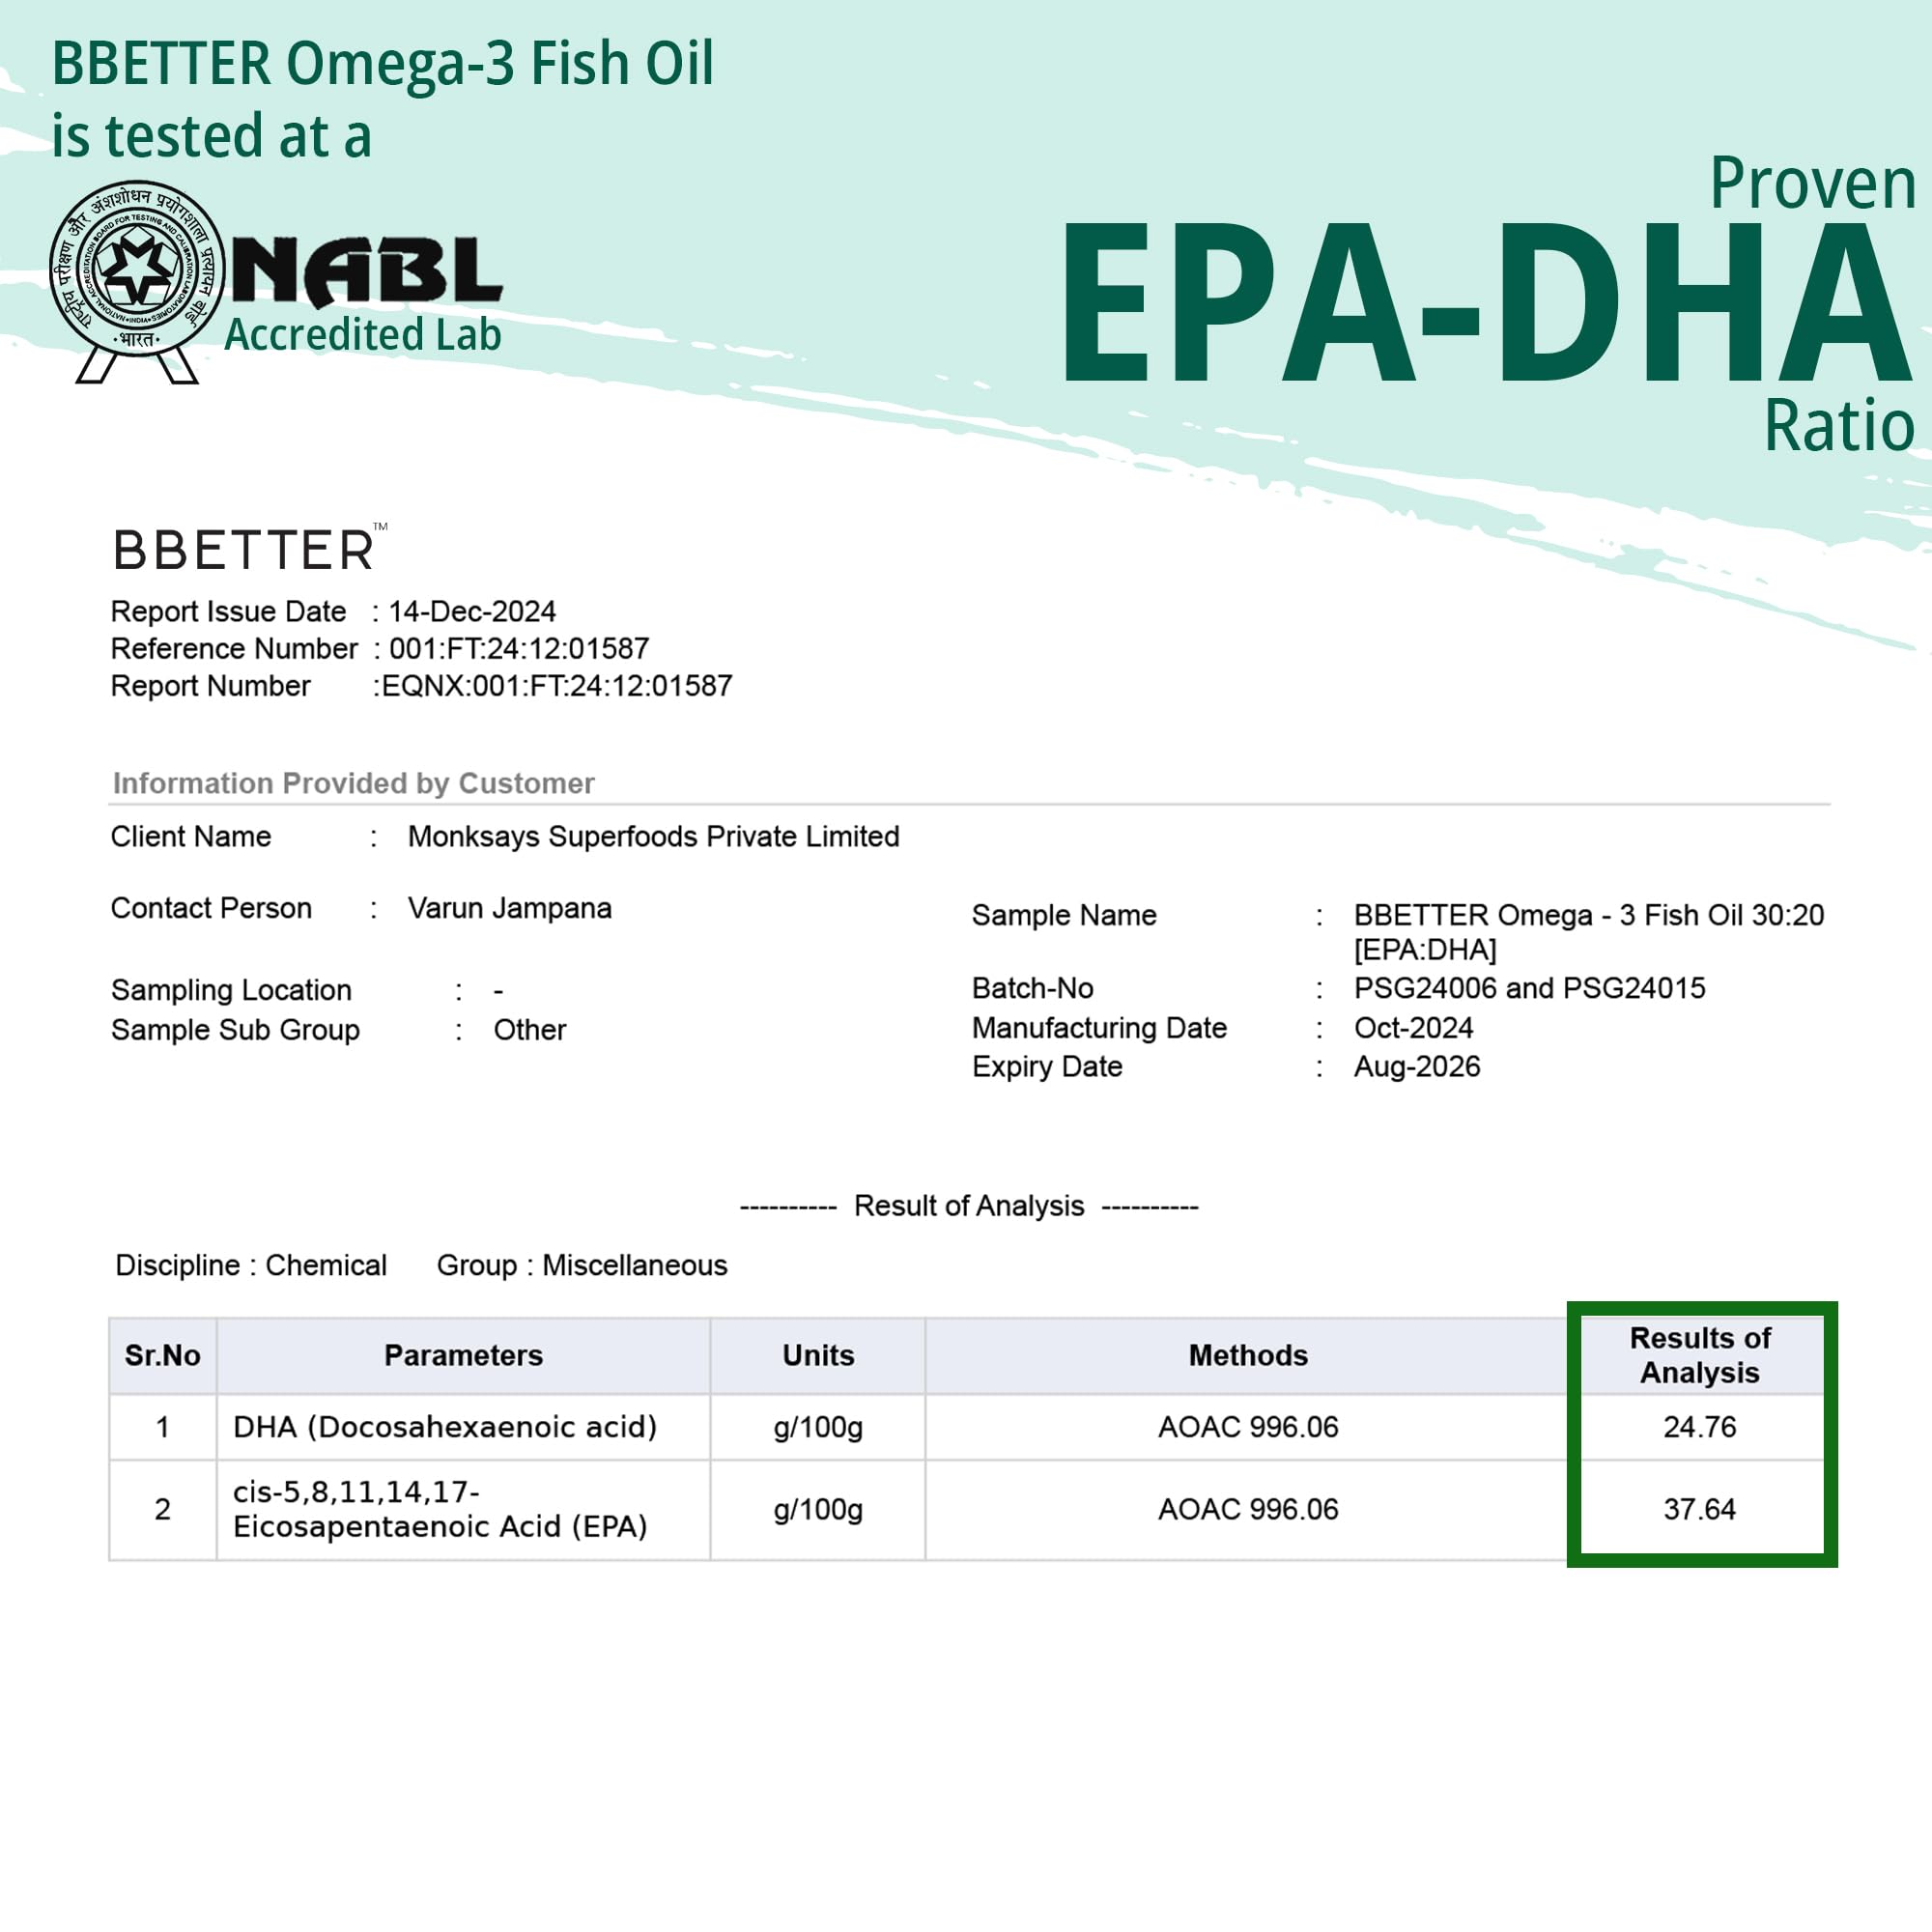
Task: Click the Information Provided by Customer heading
Action: pos(353,783)
